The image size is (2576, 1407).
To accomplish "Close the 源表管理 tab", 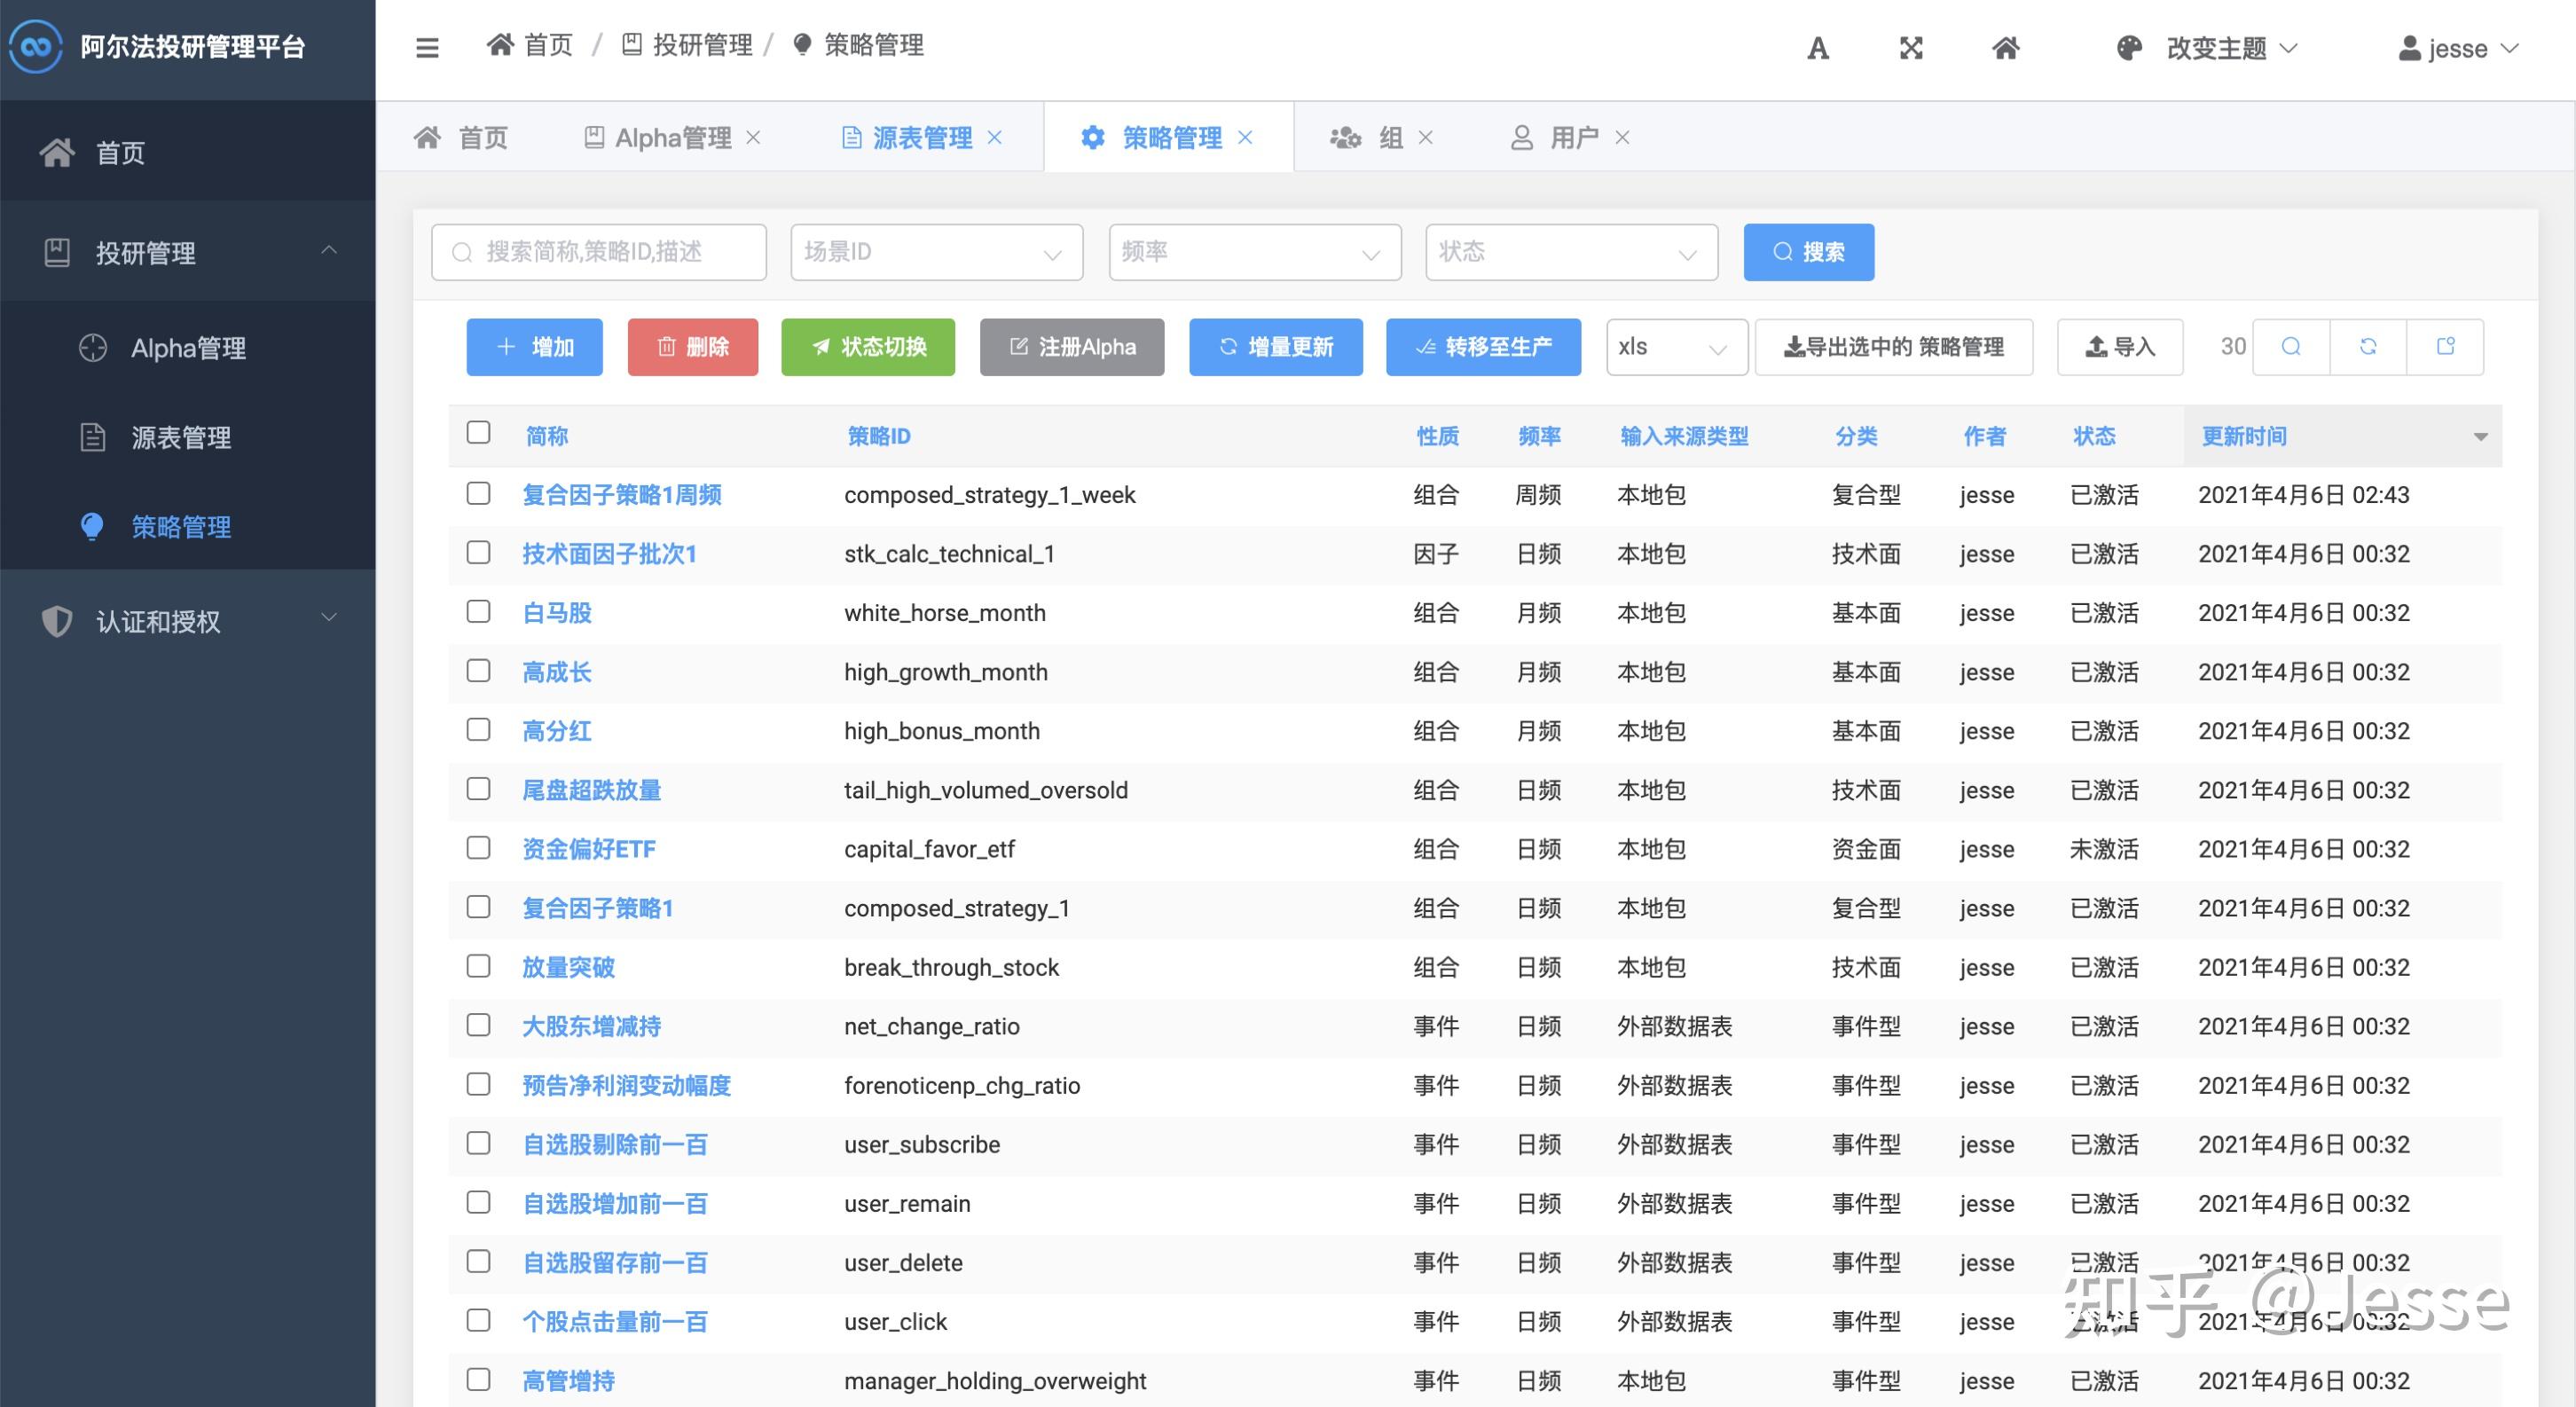I will (994, 137).
